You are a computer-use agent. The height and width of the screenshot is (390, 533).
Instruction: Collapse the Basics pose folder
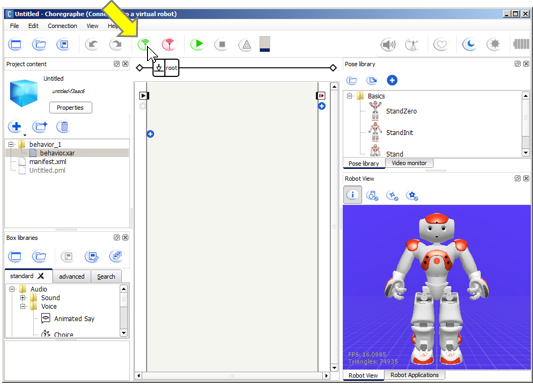point(349,96)
